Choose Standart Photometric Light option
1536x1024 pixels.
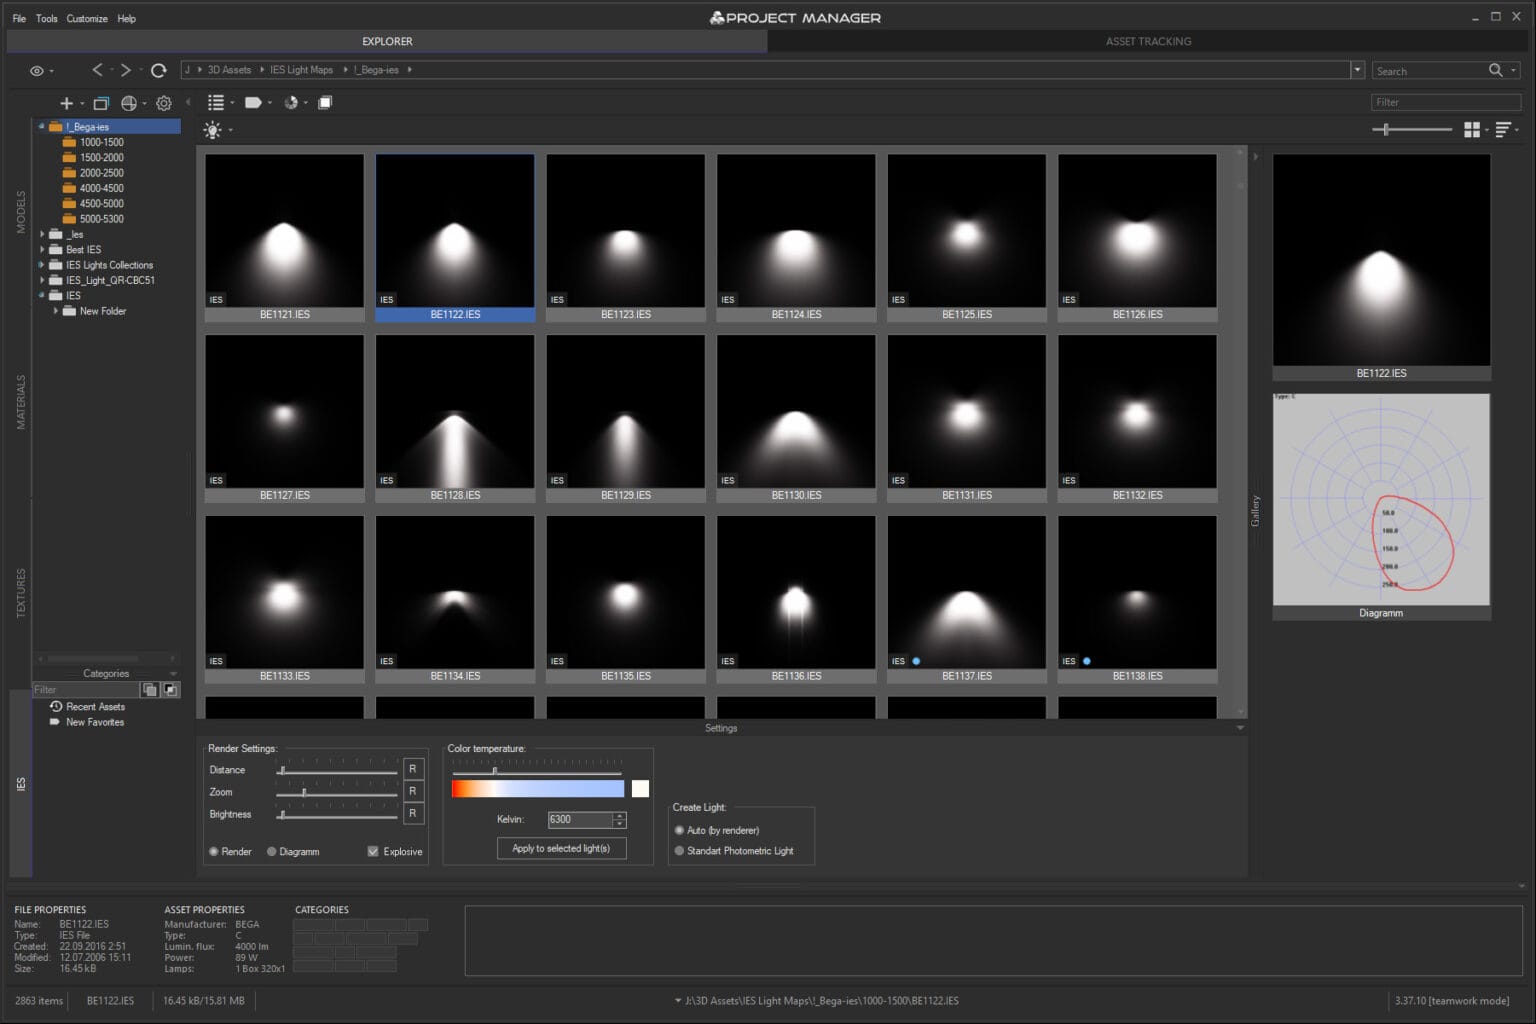click(679, 851)
